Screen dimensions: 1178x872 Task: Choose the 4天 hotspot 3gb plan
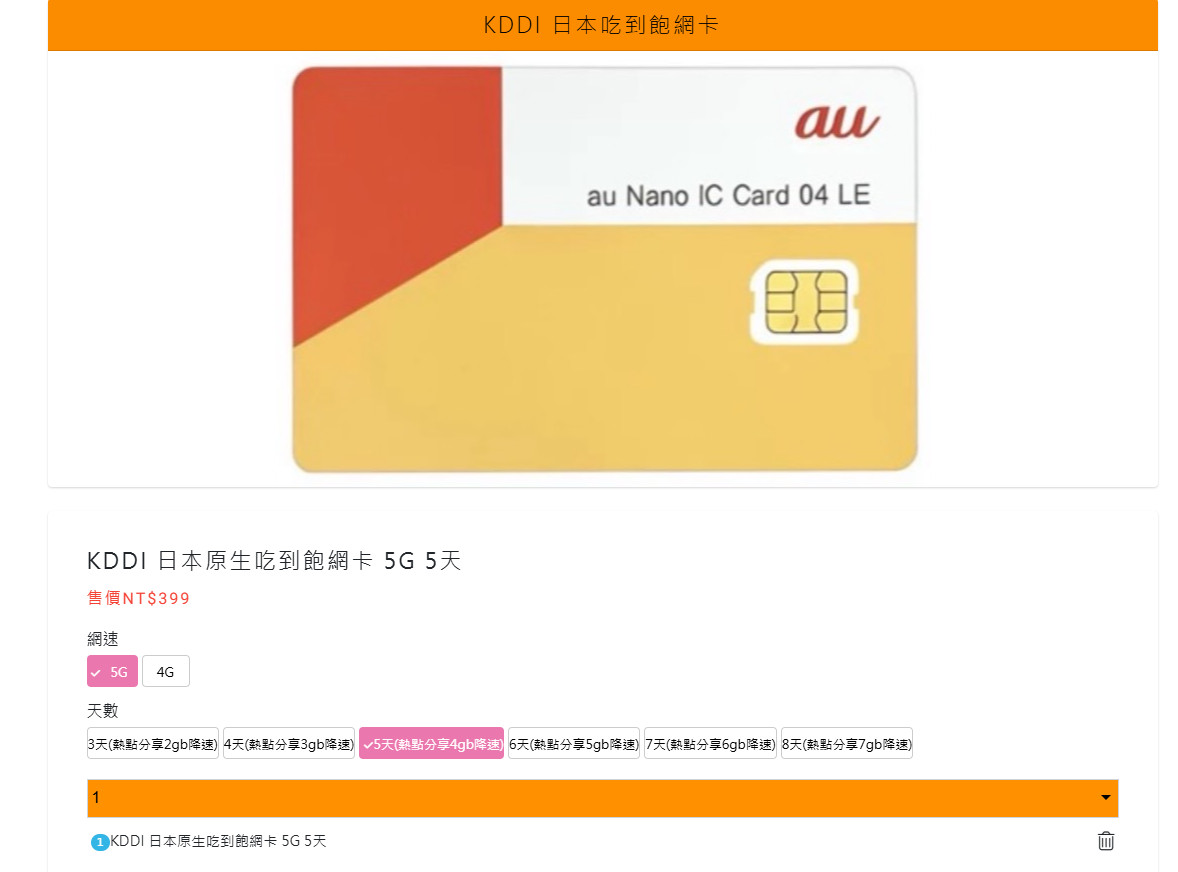(288, 744)
